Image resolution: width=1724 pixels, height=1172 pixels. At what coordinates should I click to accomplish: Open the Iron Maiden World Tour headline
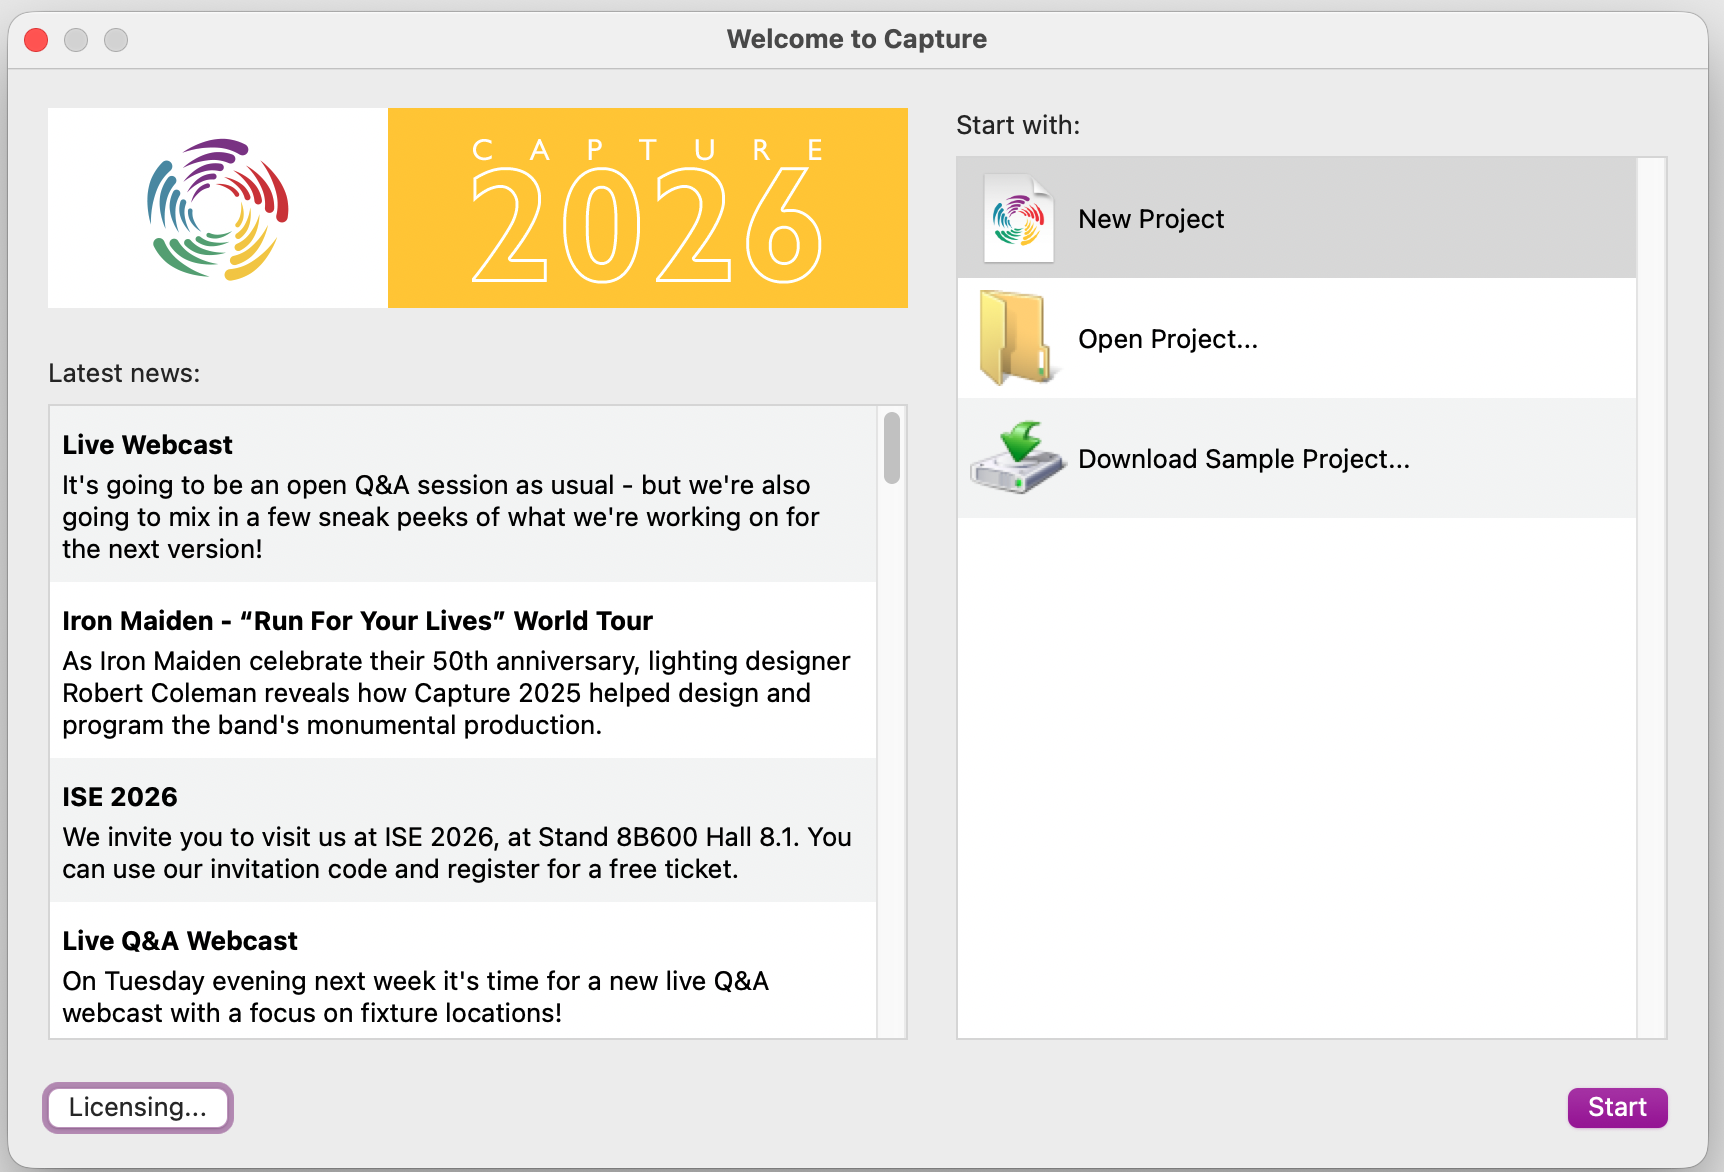pos(357,621)
